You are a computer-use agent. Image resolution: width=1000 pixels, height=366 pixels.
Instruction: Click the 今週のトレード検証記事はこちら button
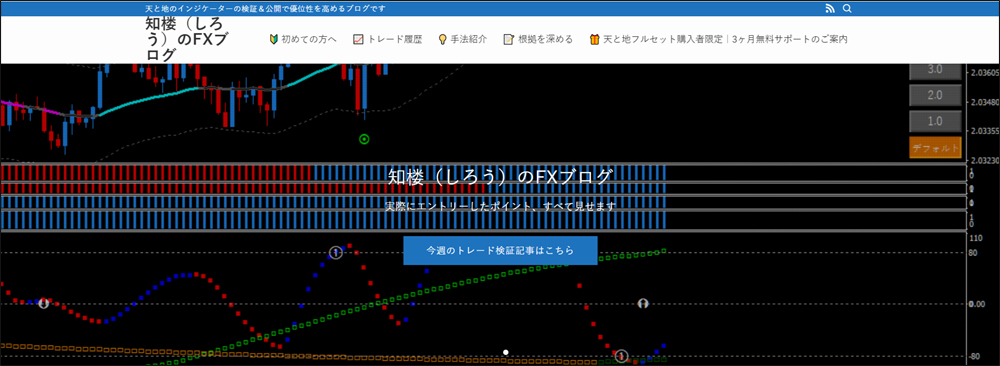[500, 251]
